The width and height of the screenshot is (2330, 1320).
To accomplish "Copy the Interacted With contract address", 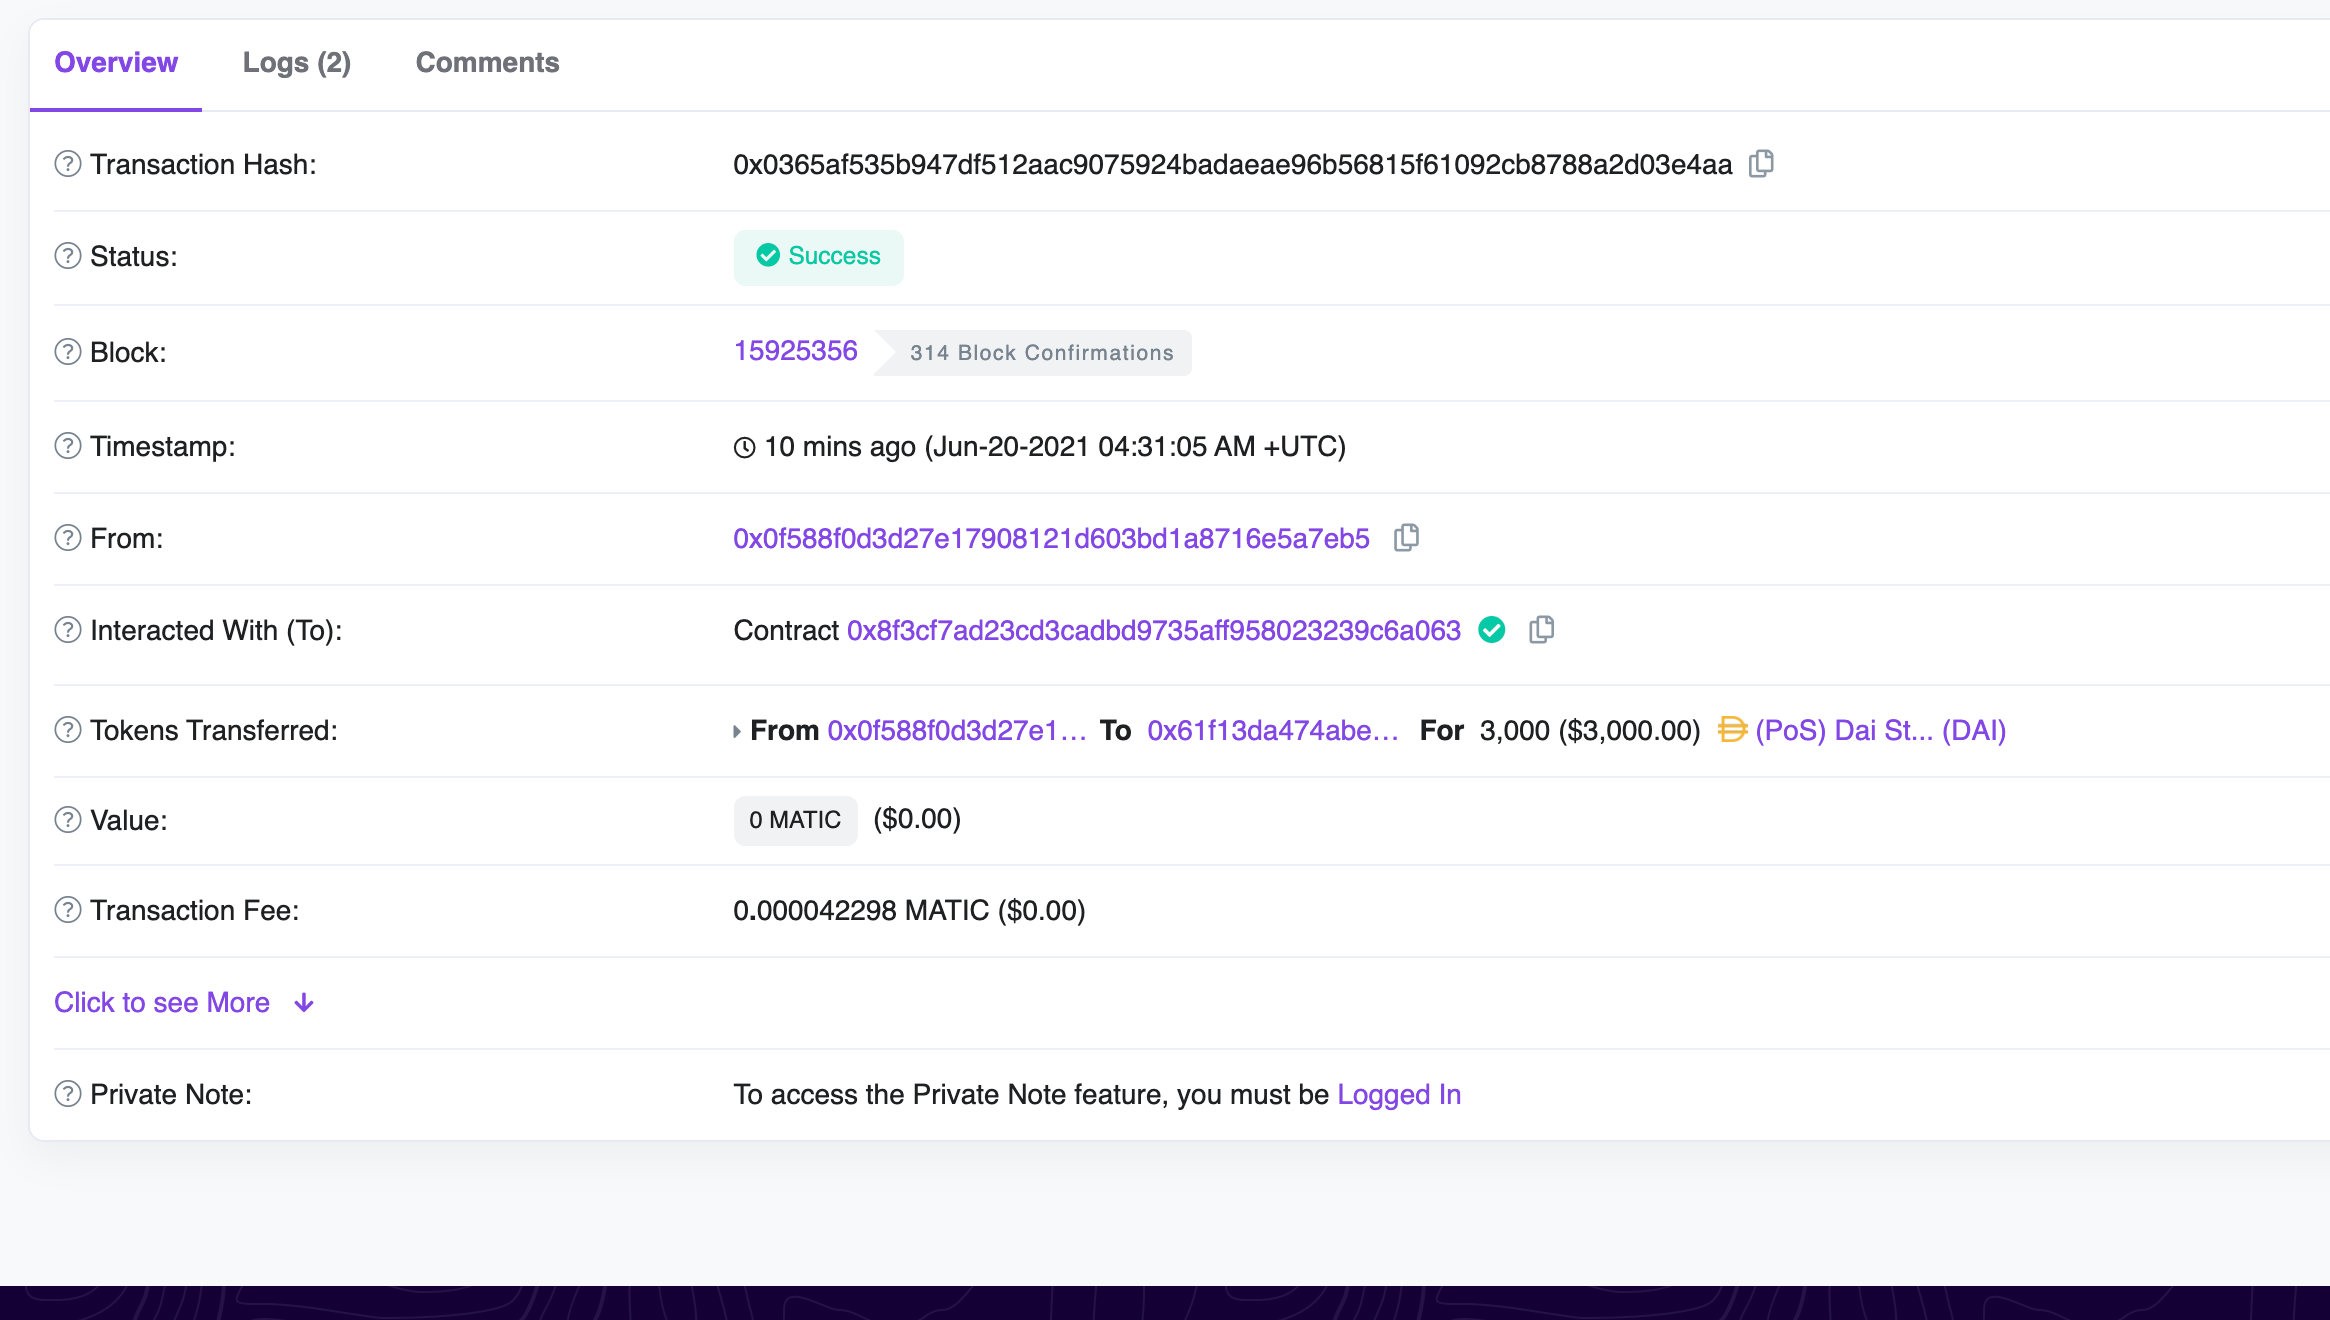I will point(1541,630).
